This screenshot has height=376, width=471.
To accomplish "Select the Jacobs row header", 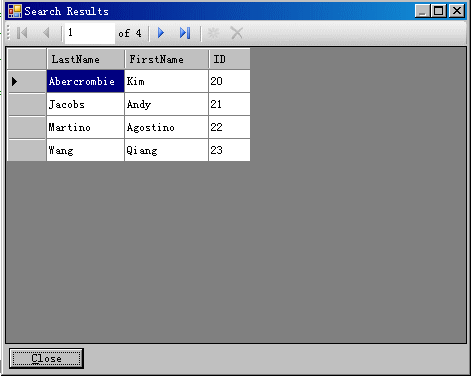I will (27, 104).
